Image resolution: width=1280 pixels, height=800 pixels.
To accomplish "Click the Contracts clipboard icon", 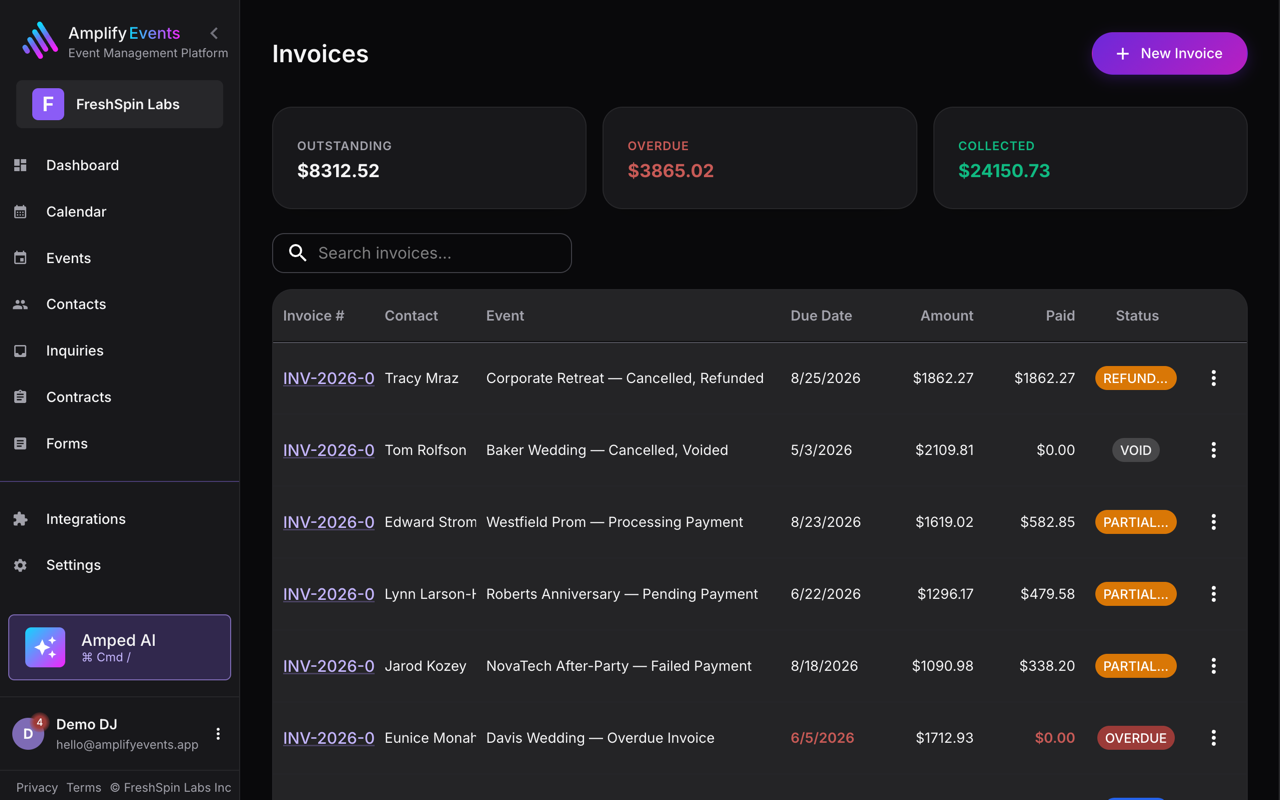I will [x=20, y=397].
